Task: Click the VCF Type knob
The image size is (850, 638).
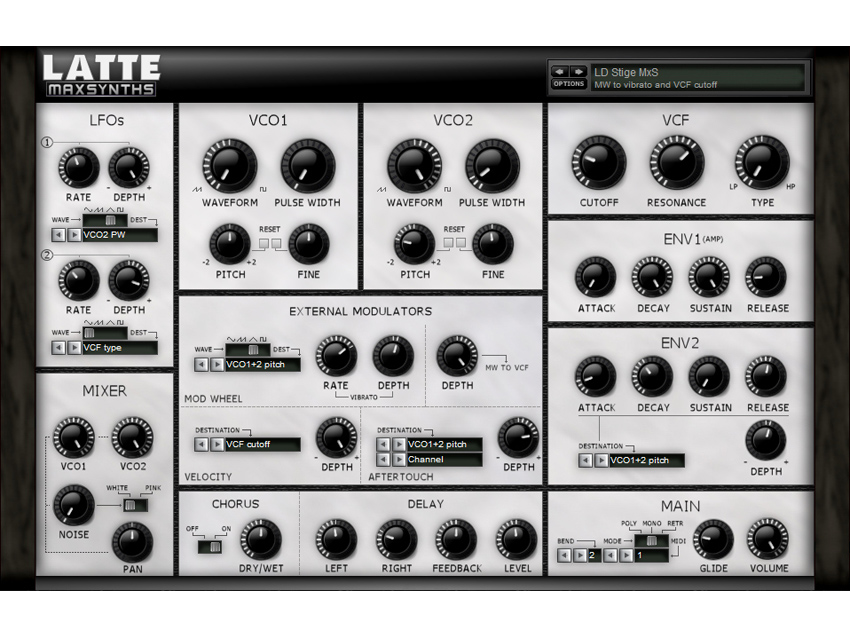Action: pyautogui.click(x=762, y=163)
